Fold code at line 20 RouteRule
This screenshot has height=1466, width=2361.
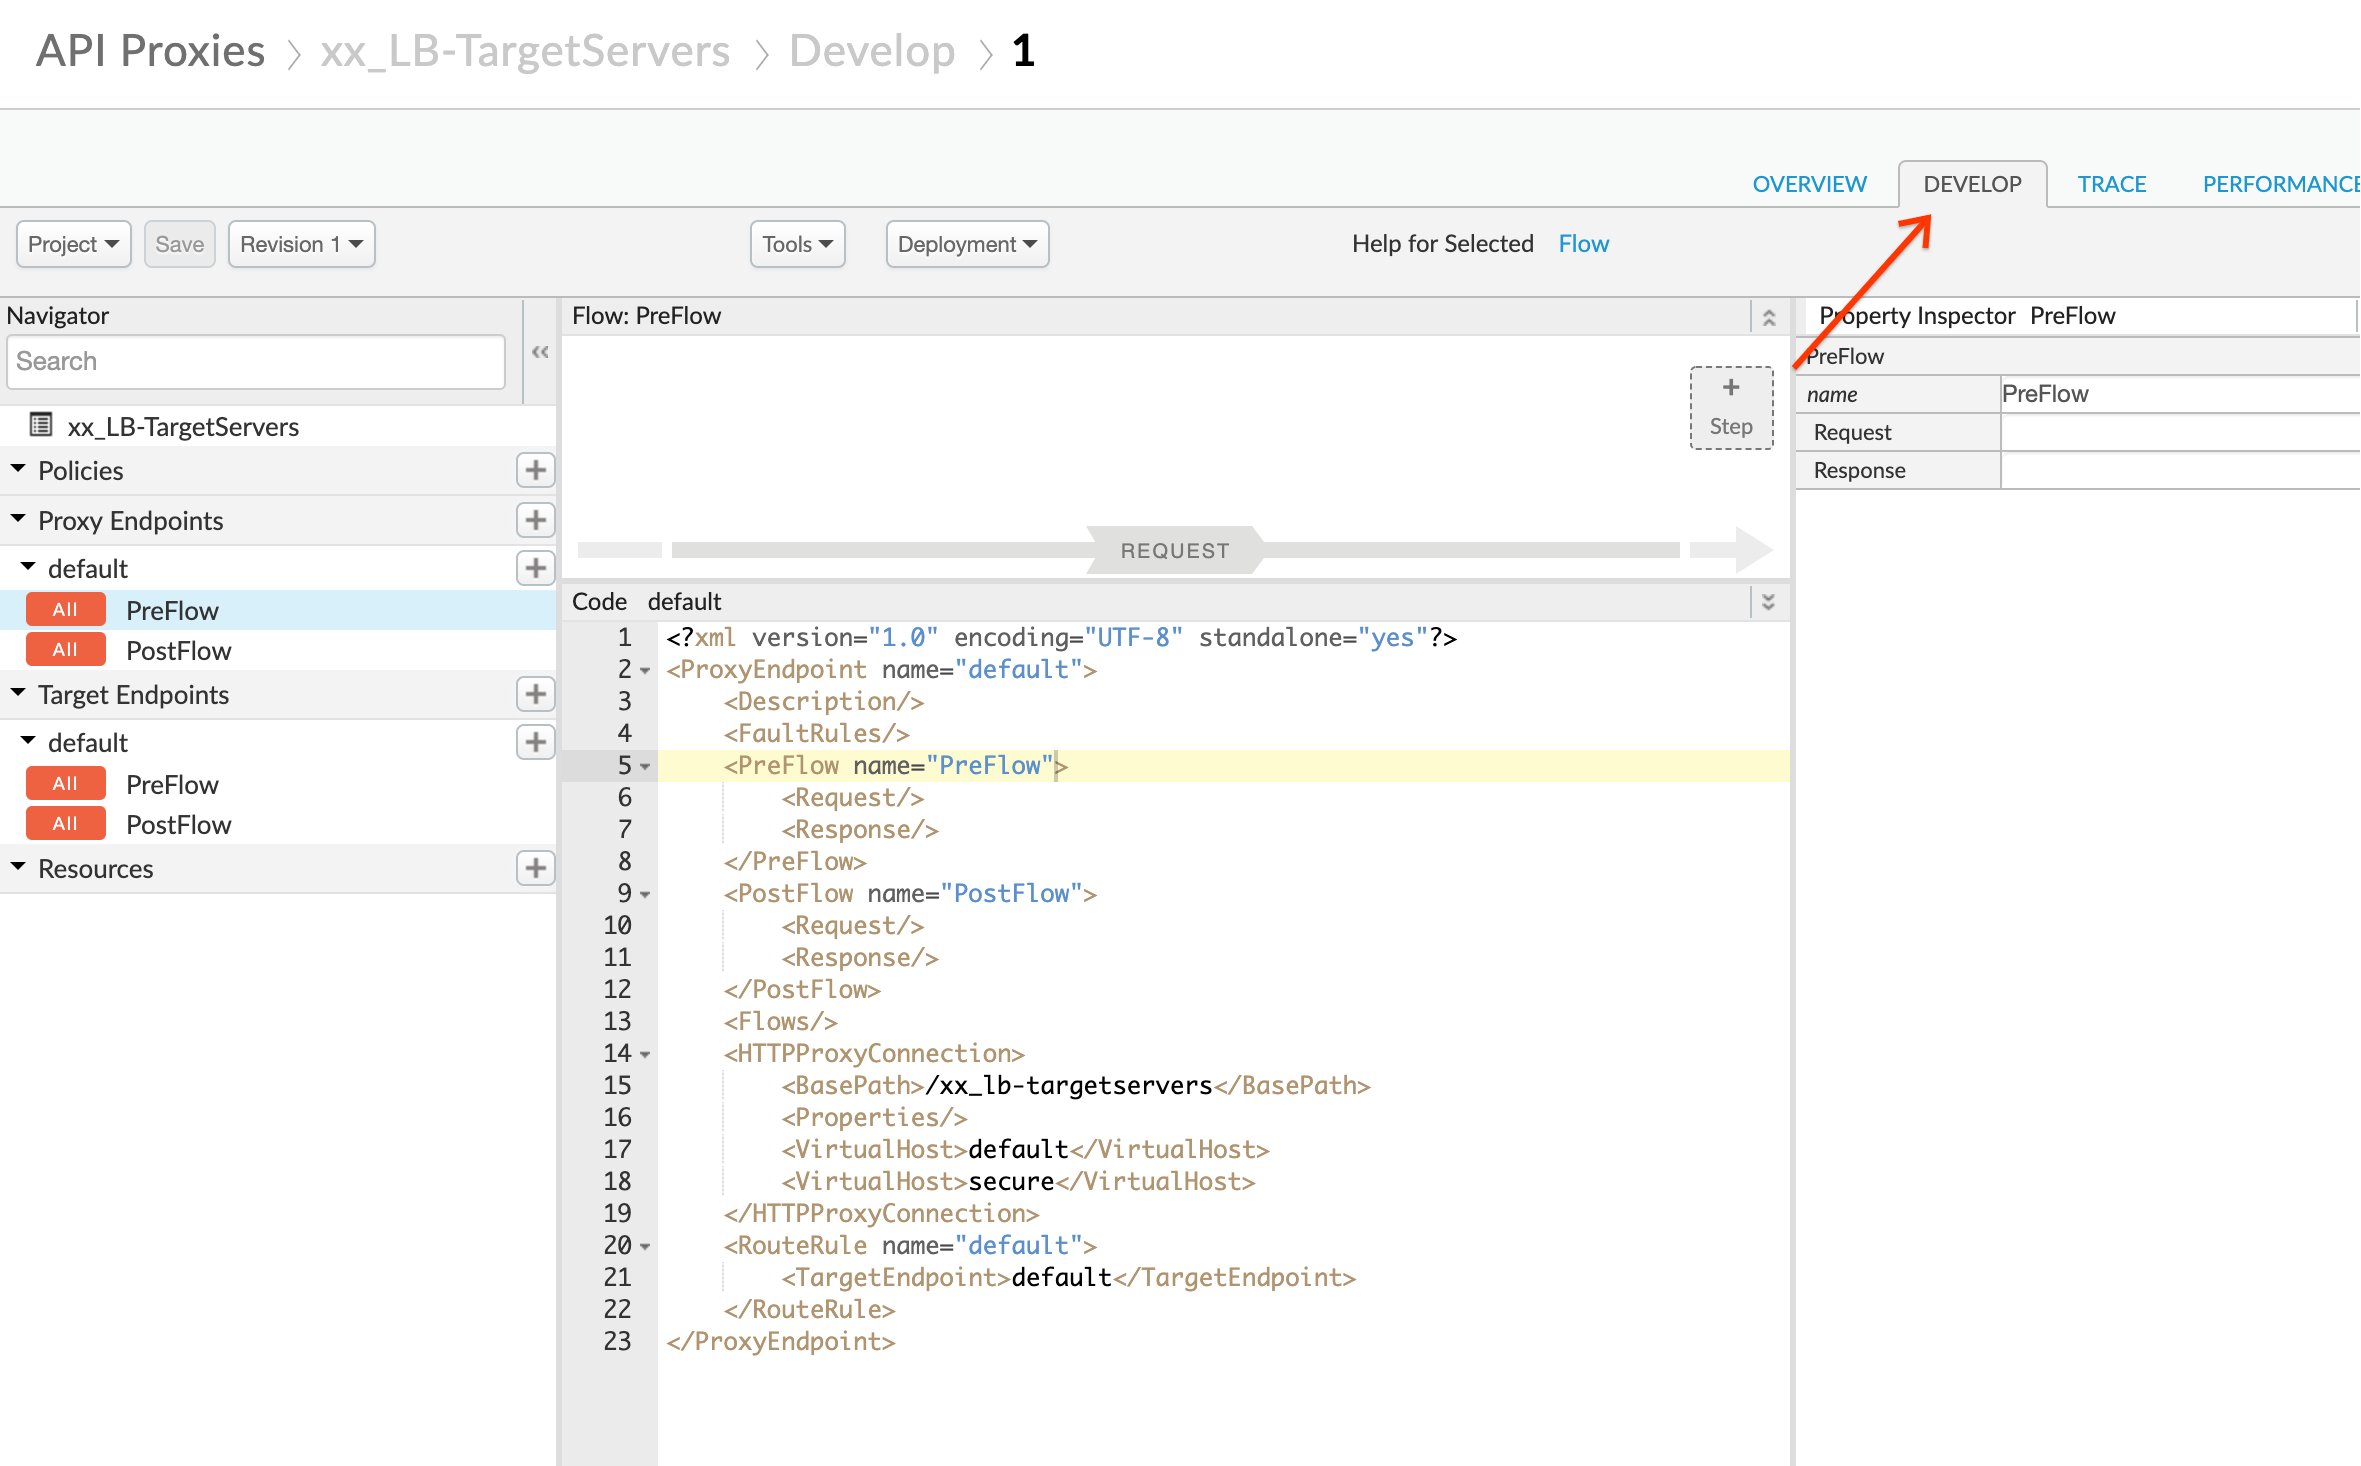[x=645, y=1247]
